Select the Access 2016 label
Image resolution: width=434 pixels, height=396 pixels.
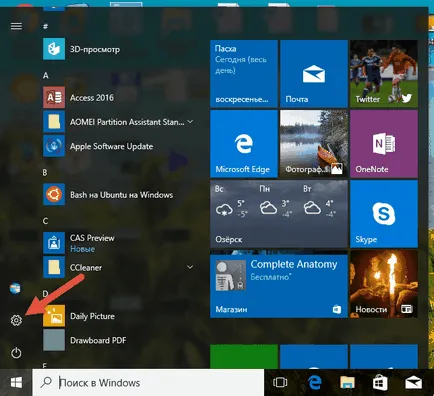pos(92,98)
